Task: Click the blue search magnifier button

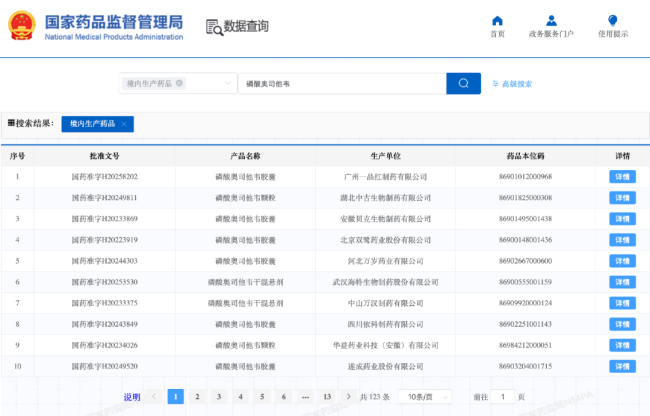Action: pyautogui.click(x=463, y=83)
